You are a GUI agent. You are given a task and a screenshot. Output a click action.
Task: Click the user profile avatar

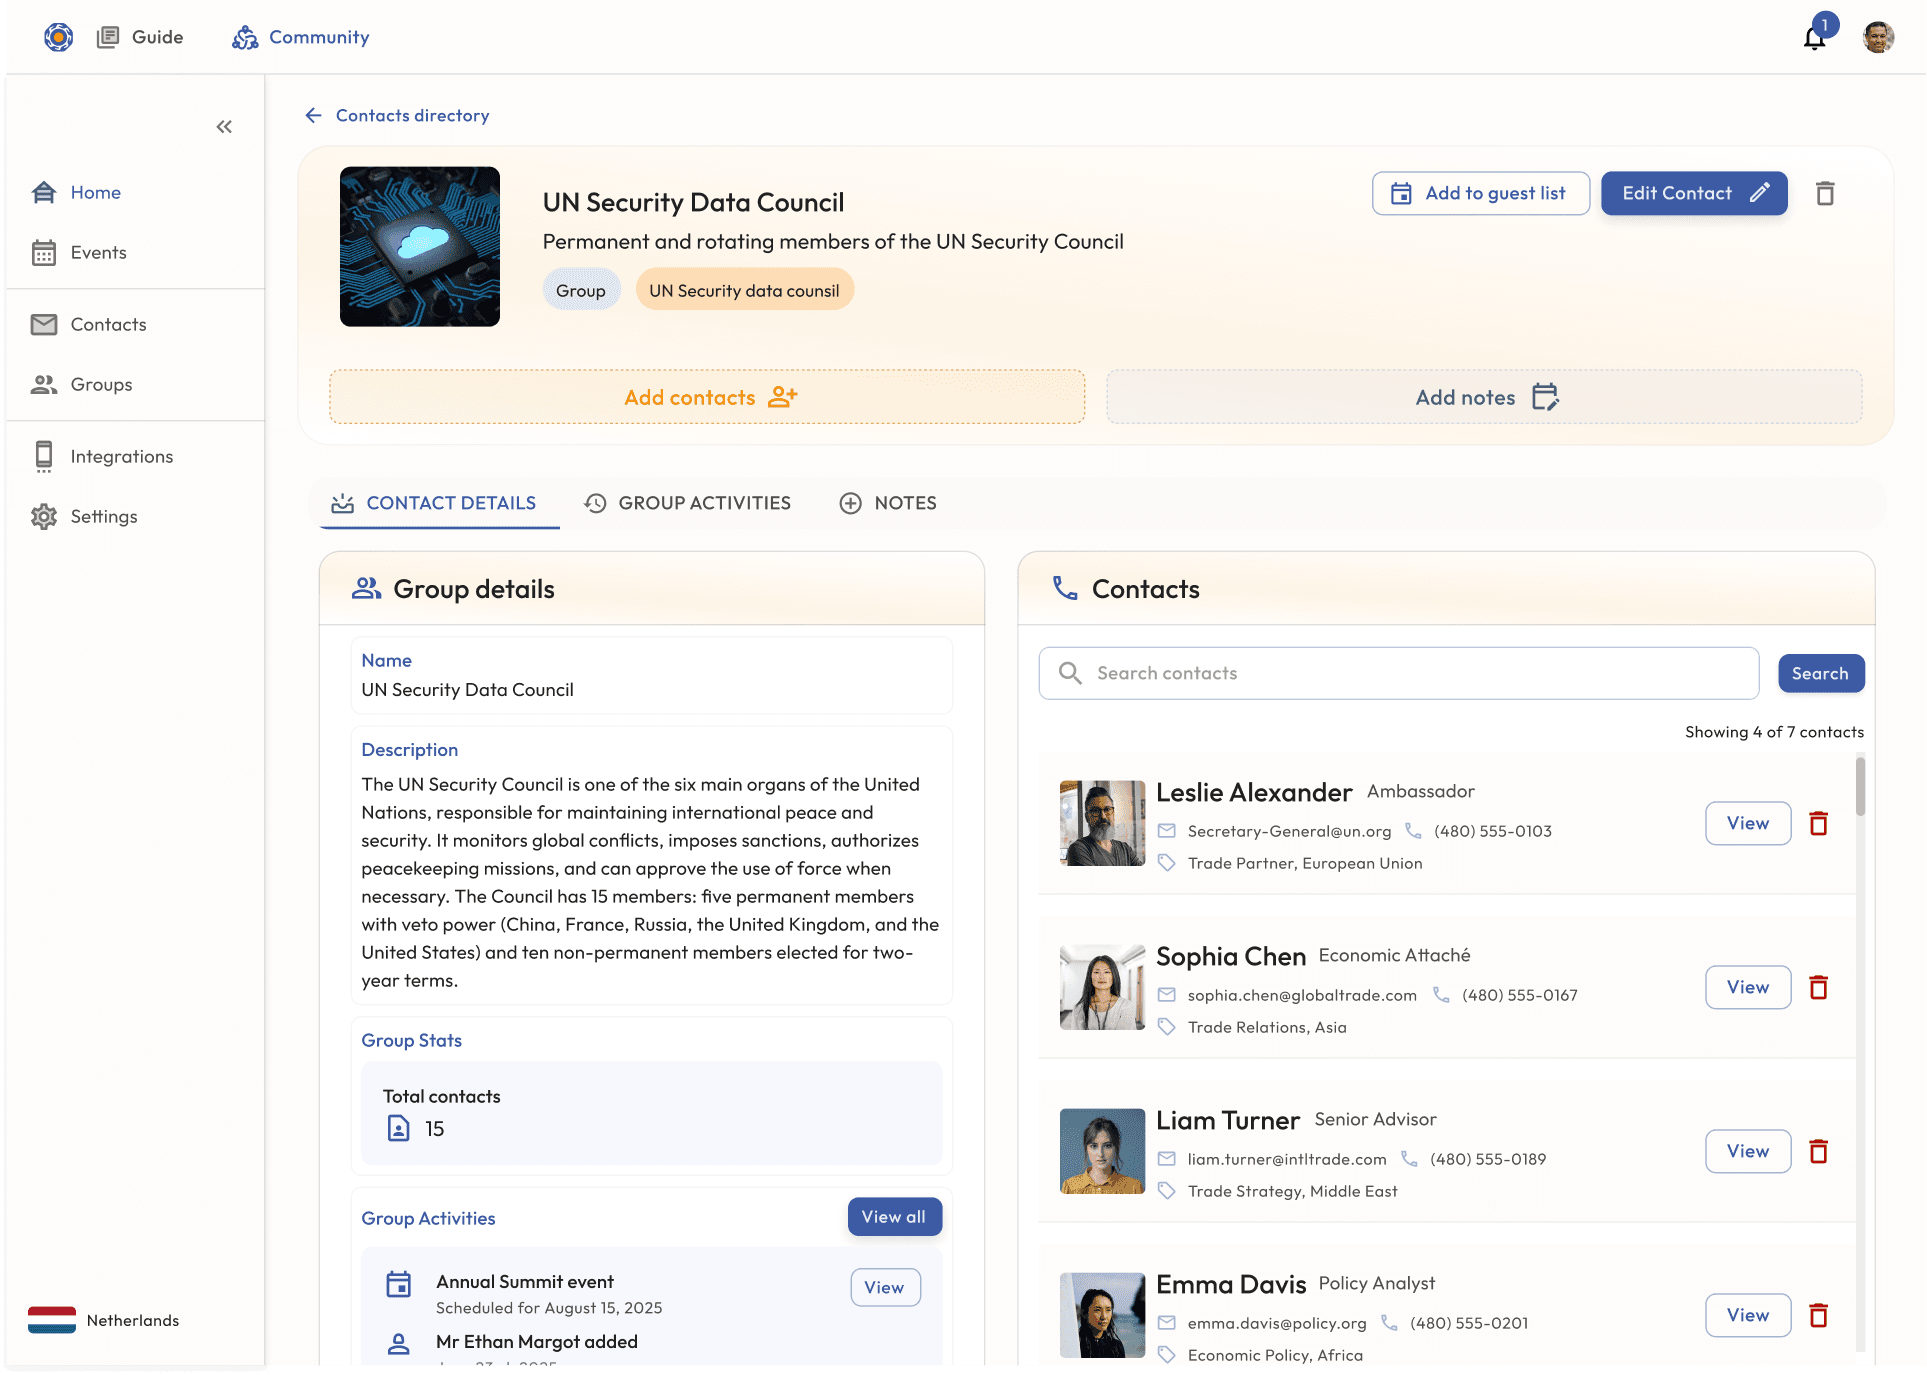1878,37
